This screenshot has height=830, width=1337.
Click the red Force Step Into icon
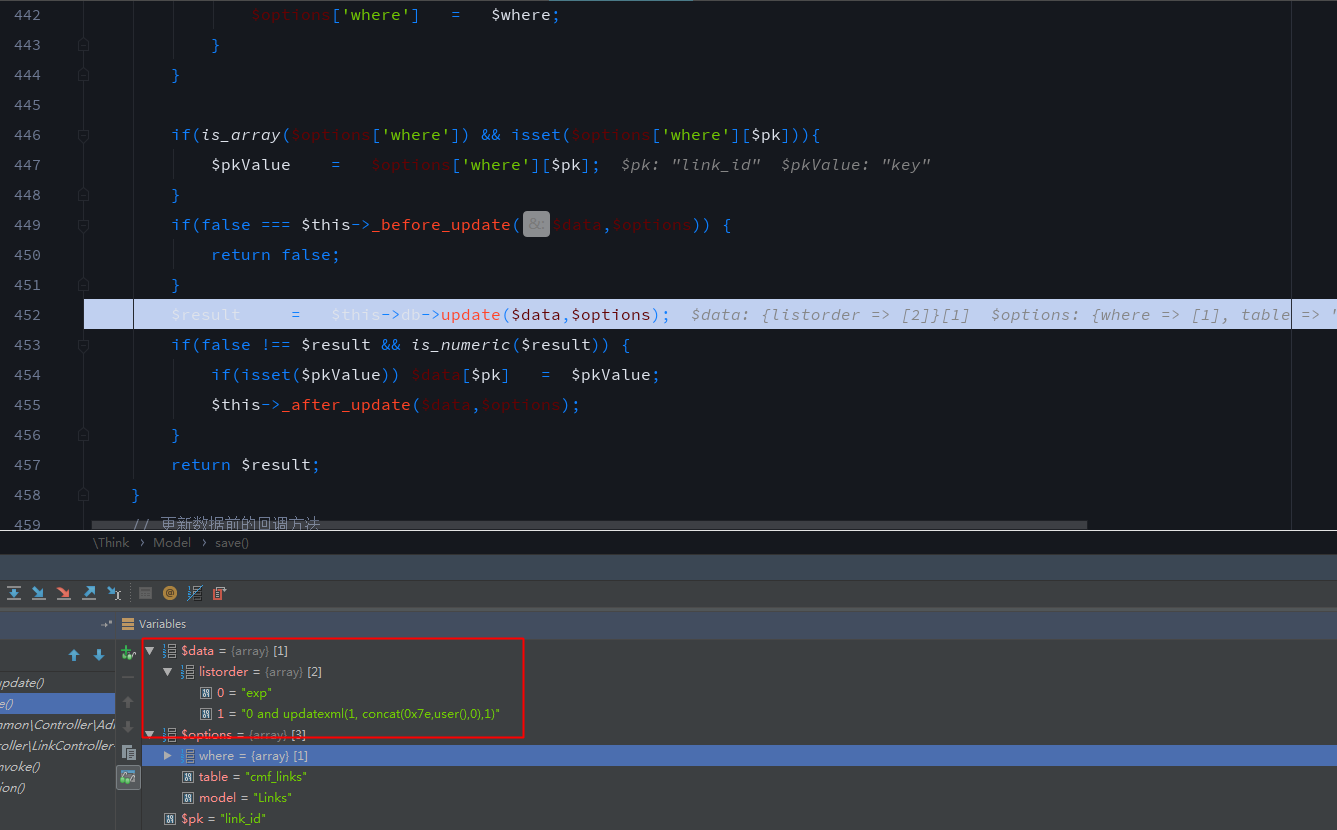pos(64,593)
